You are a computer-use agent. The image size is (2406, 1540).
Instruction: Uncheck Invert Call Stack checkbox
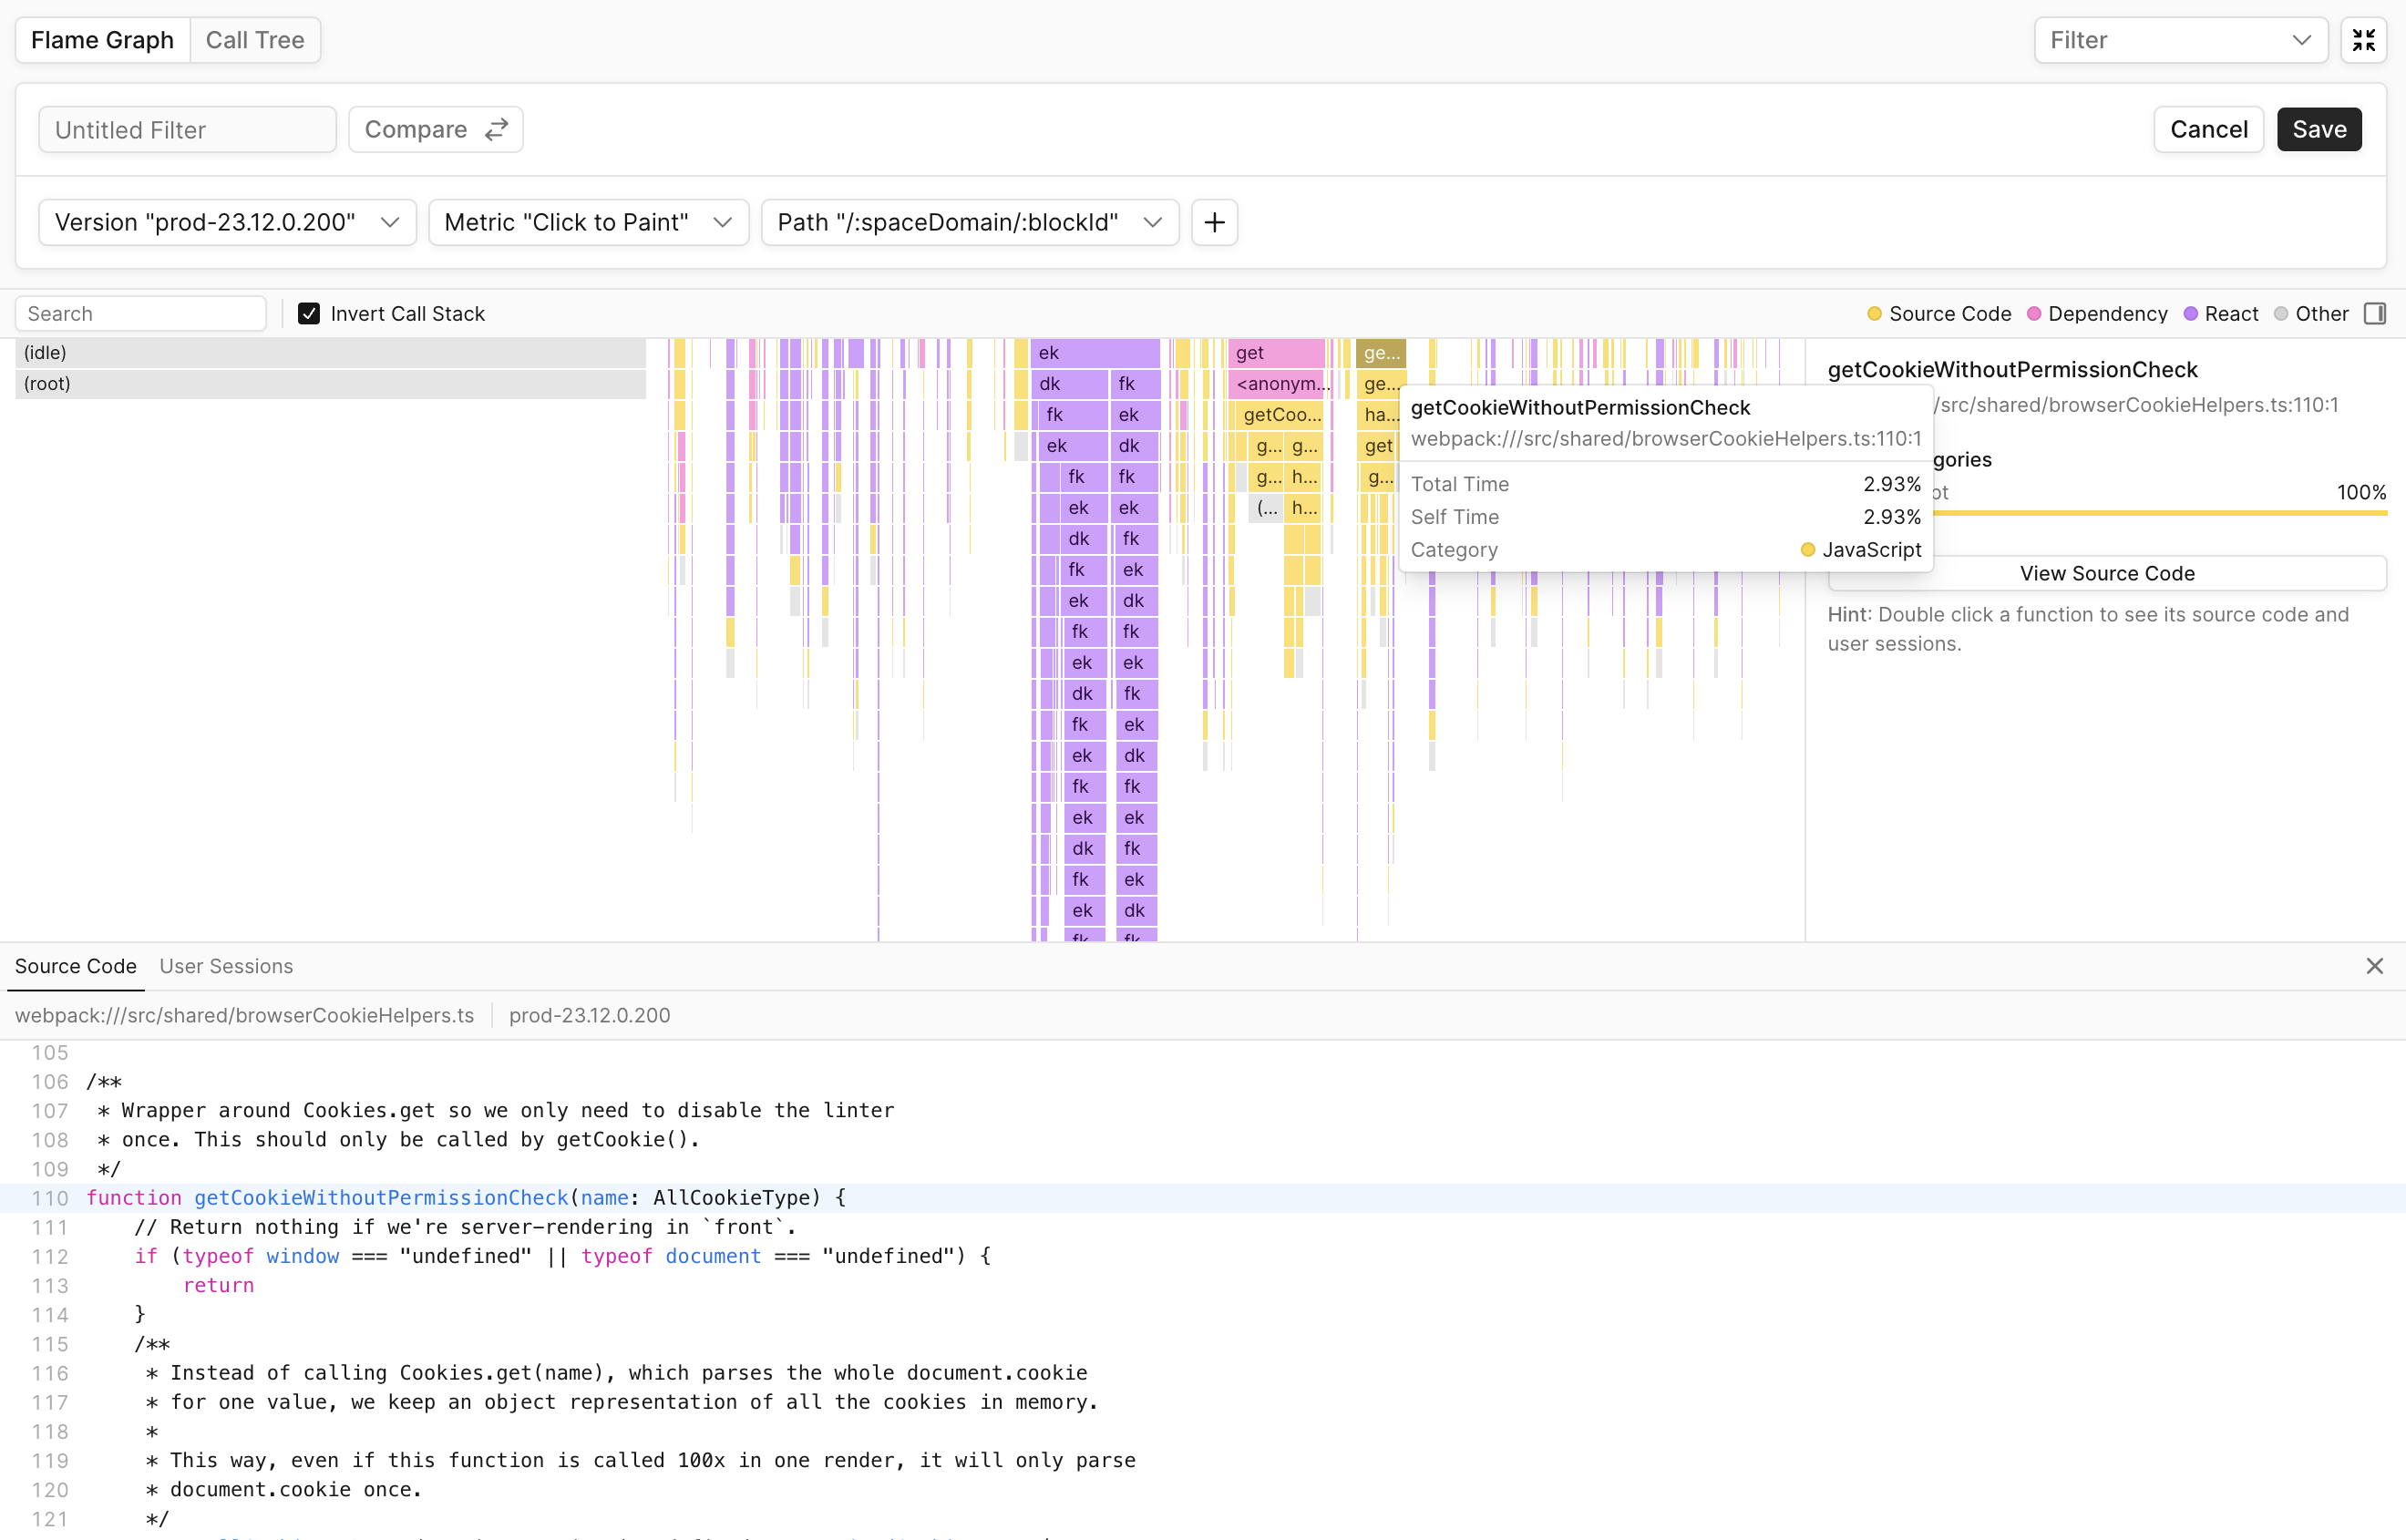click(309, 314)
